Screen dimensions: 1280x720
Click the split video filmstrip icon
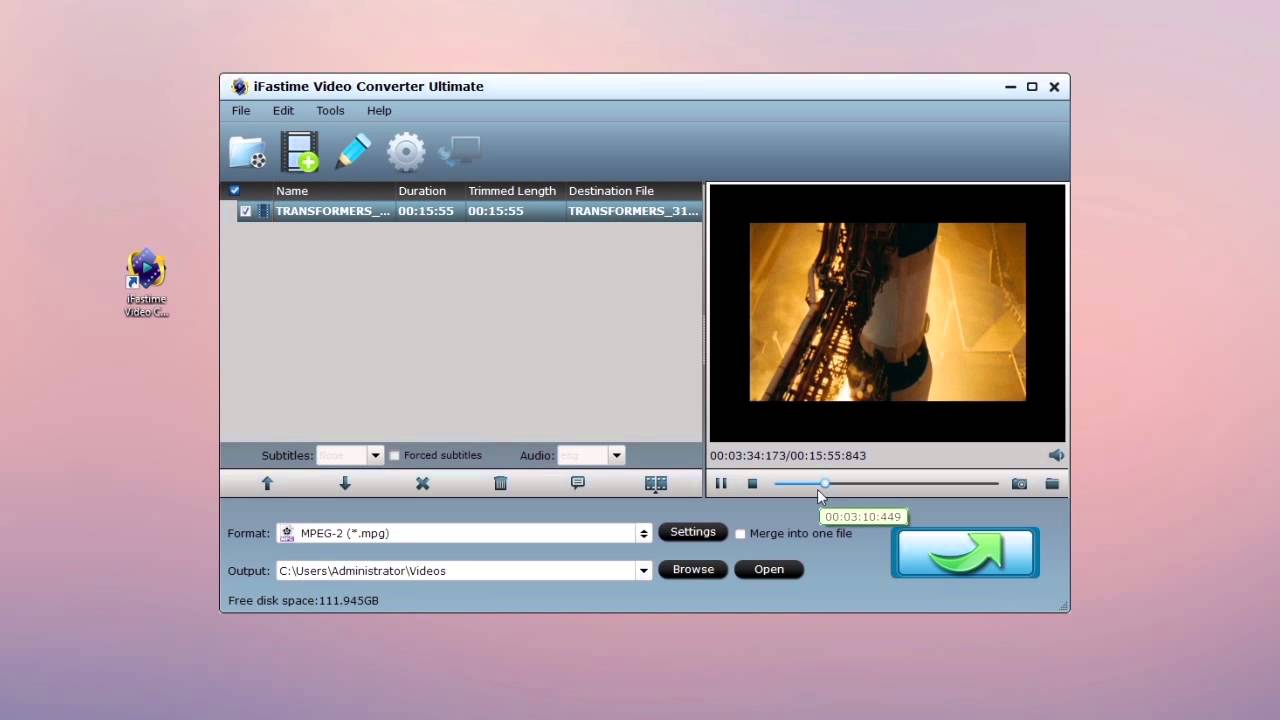coord(656,483)
